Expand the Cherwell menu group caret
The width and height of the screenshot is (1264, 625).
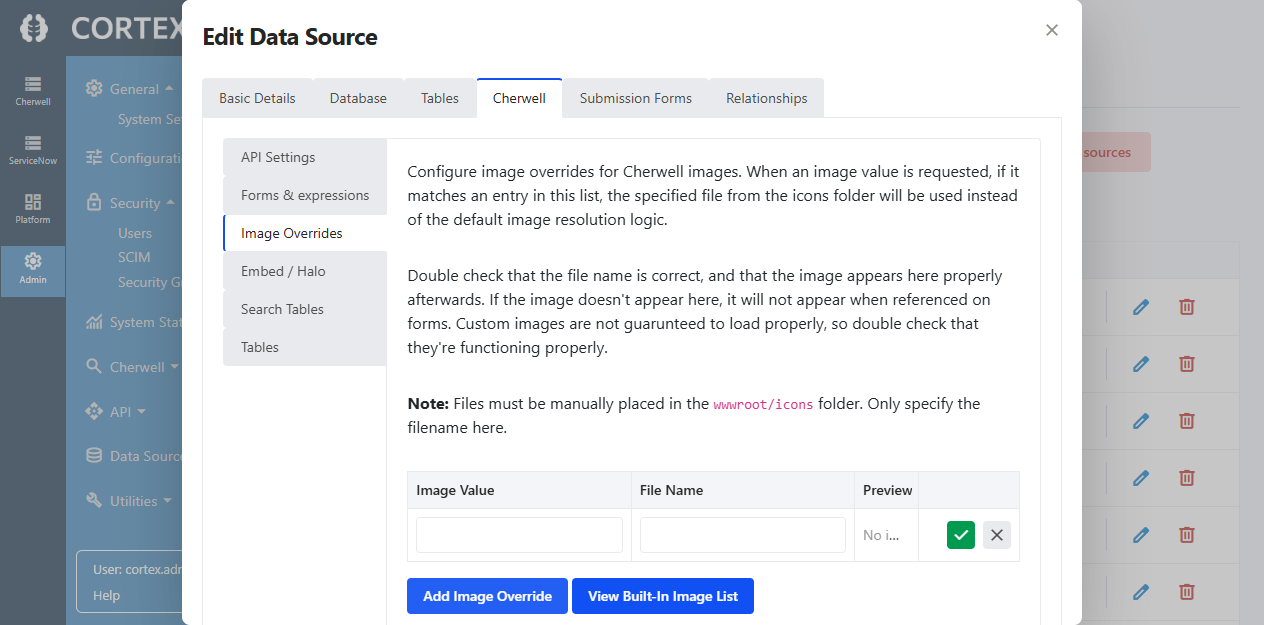(x=174, y=366)
